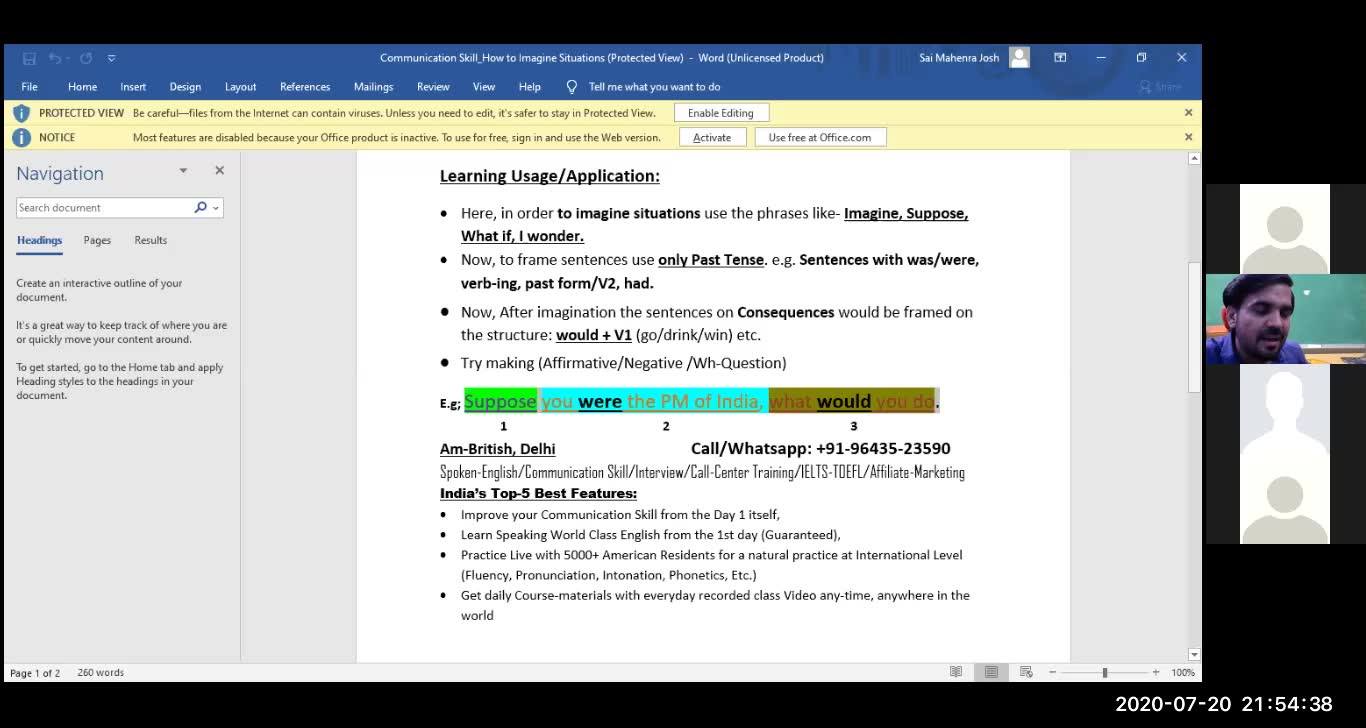The width and height of the screenshot is (1366, 728).
Task: Expand the Customize Quick Access Toolbar arrow
Action: click(112, 58)
